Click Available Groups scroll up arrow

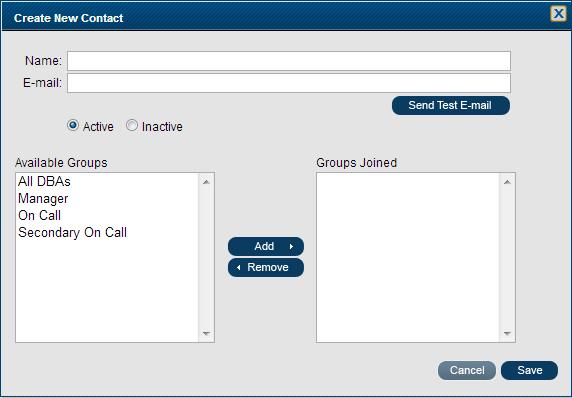coord(206,182)
